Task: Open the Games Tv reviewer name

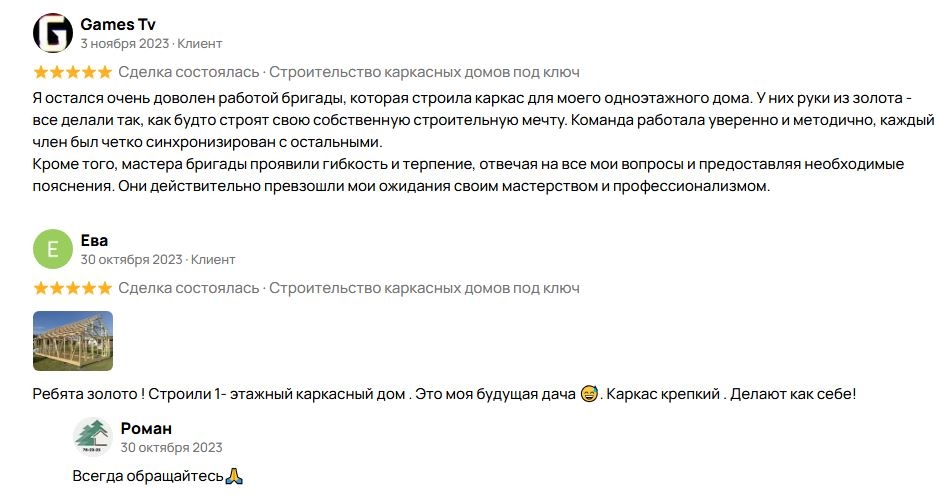Action: coord(117,24)
